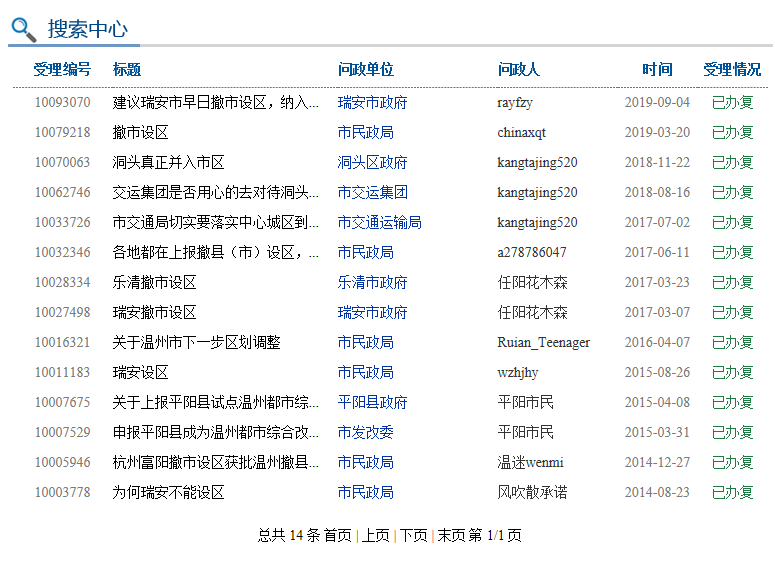Open the title 撤市设区
775x571 pixels.
click(x=140, y=132)
